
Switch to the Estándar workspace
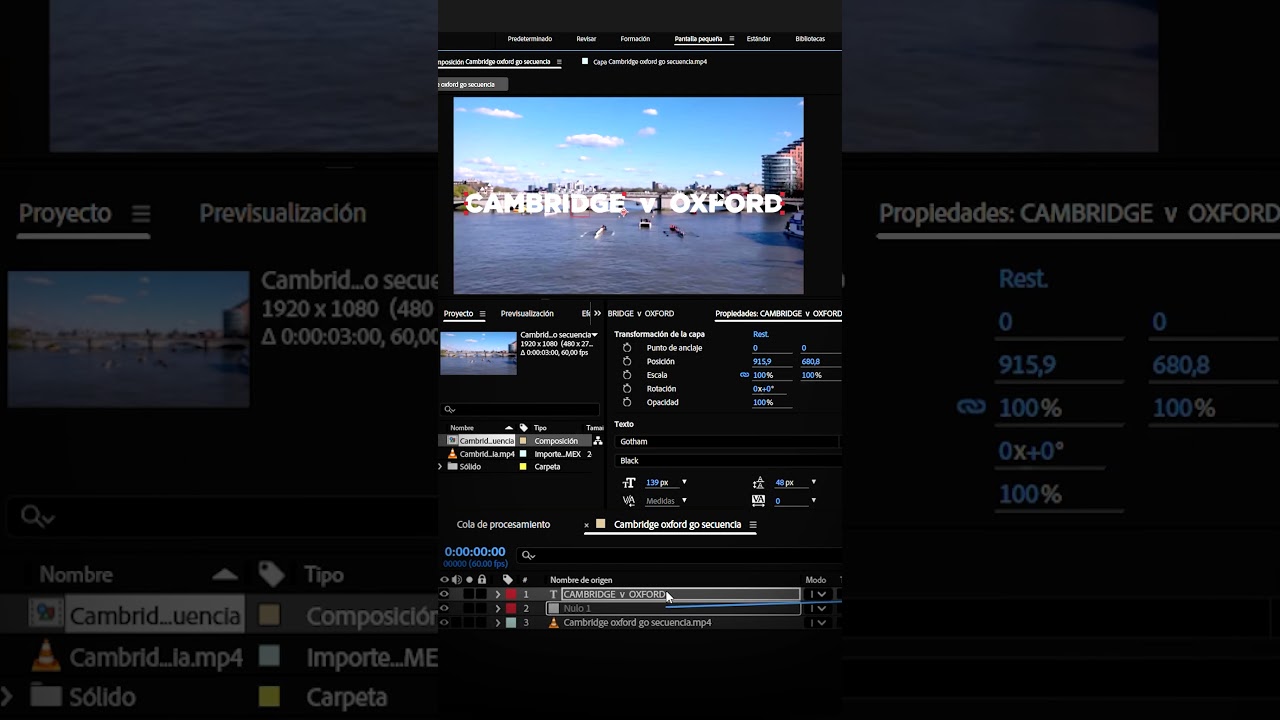coord(759,39)
